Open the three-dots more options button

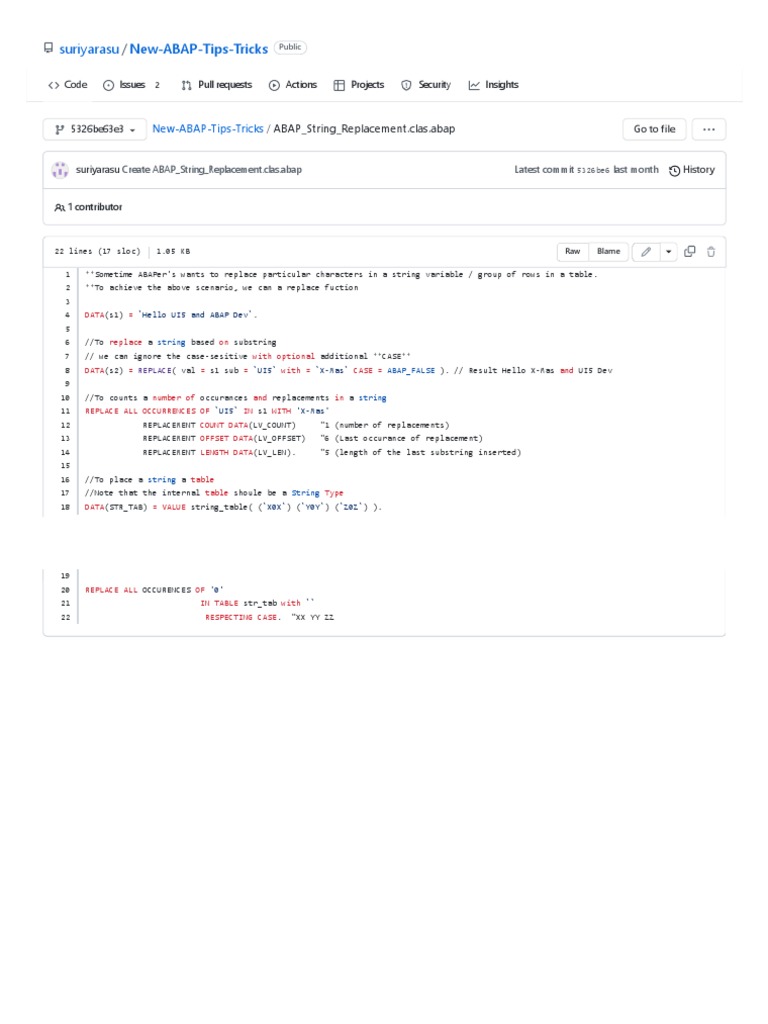point(709,129)
